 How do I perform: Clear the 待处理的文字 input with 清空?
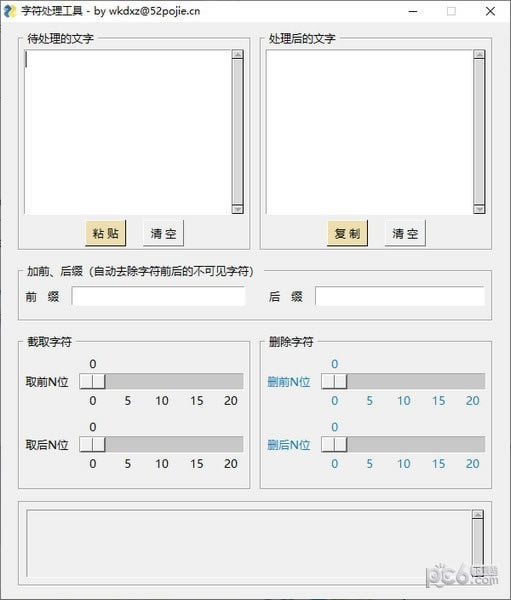click(163, 233)
